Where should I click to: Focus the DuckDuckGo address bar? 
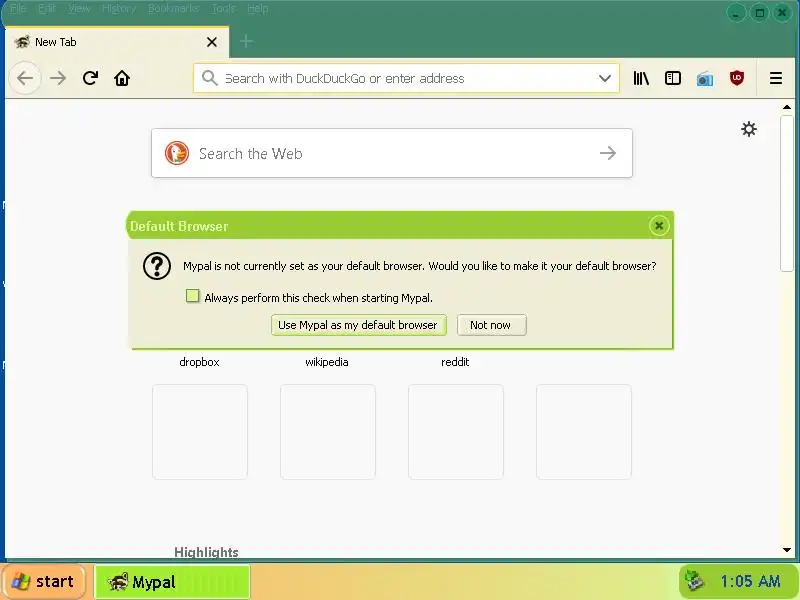(406, 78)
